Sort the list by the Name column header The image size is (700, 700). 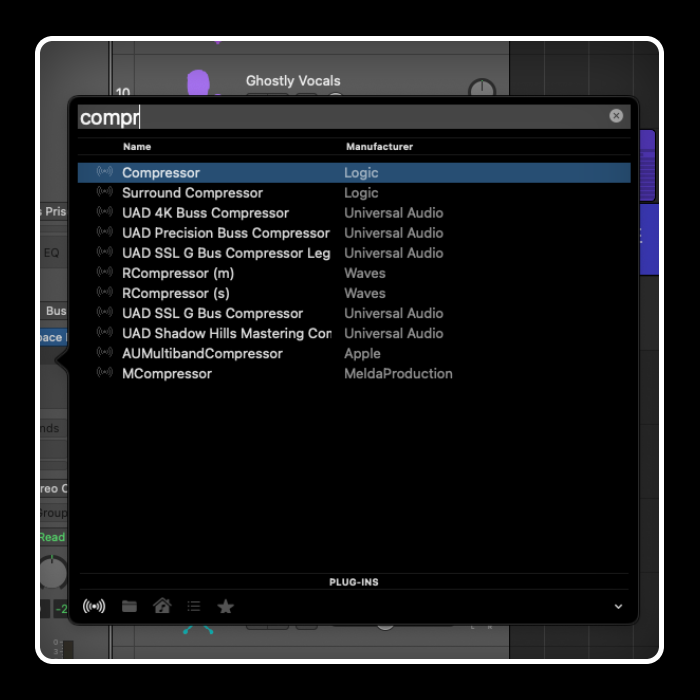point(137,147)
